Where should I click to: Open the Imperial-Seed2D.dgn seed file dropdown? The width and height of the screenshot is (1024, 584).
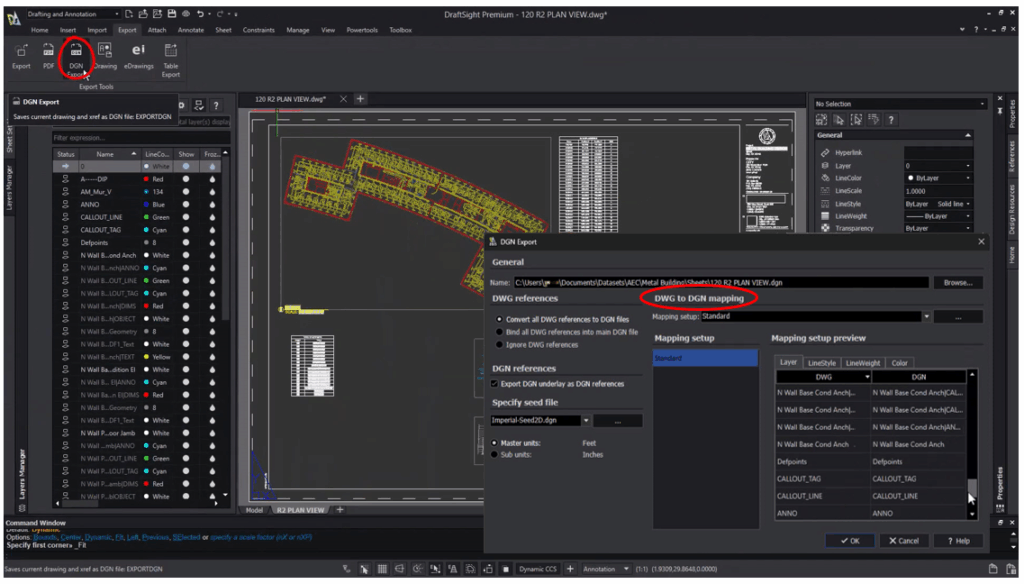(586, 421)
